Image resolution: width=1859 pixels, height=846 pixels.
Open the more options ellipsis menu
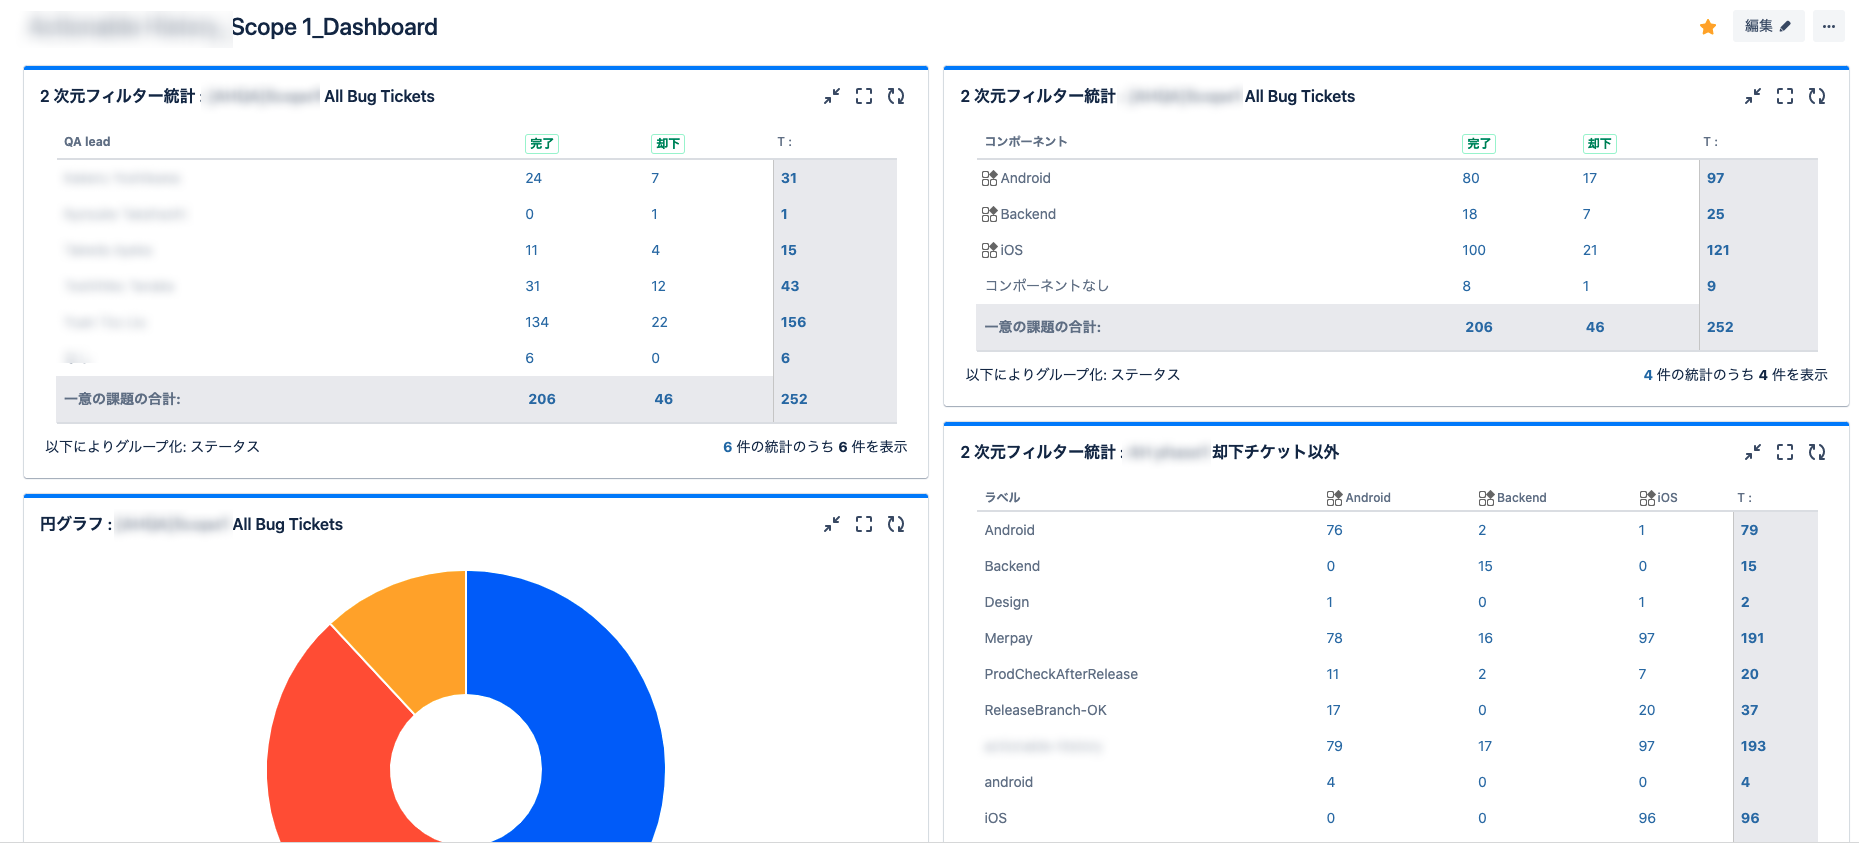[1829, 27]
